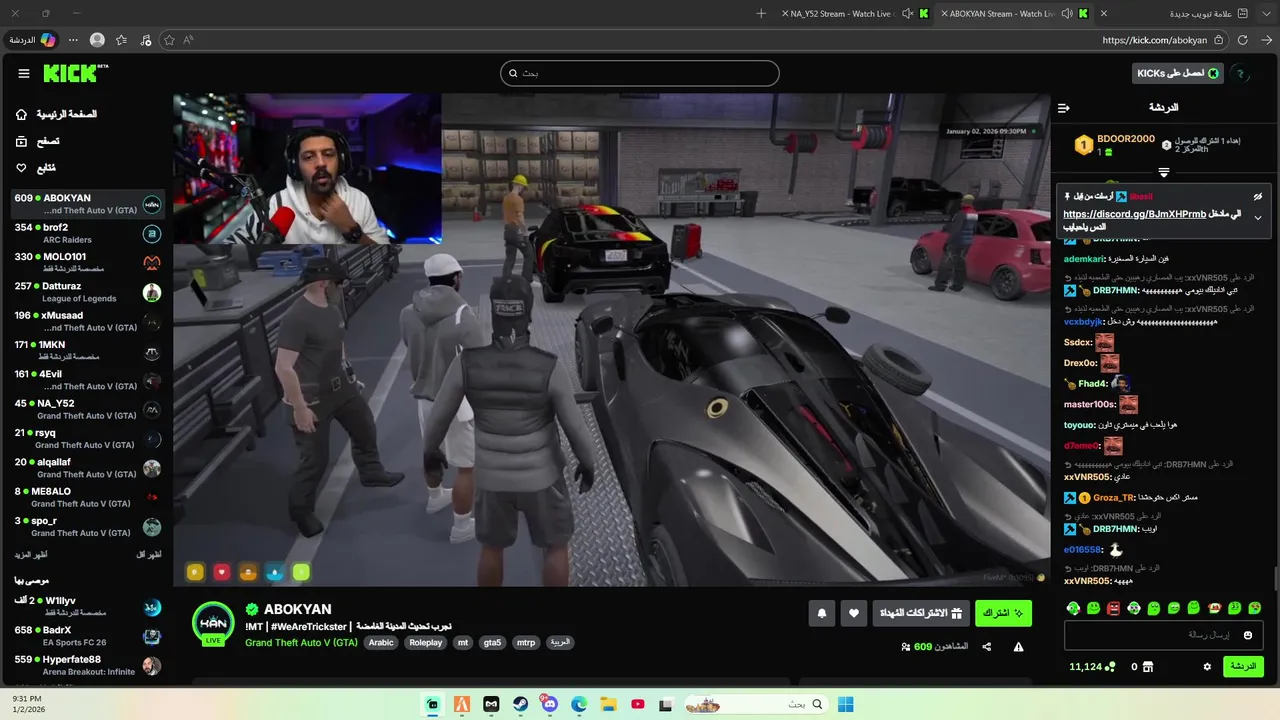The height and width of the screenshot is (720, 1280).
Task: Open rsyq channel in sidebar
Action: coord(87,439)
